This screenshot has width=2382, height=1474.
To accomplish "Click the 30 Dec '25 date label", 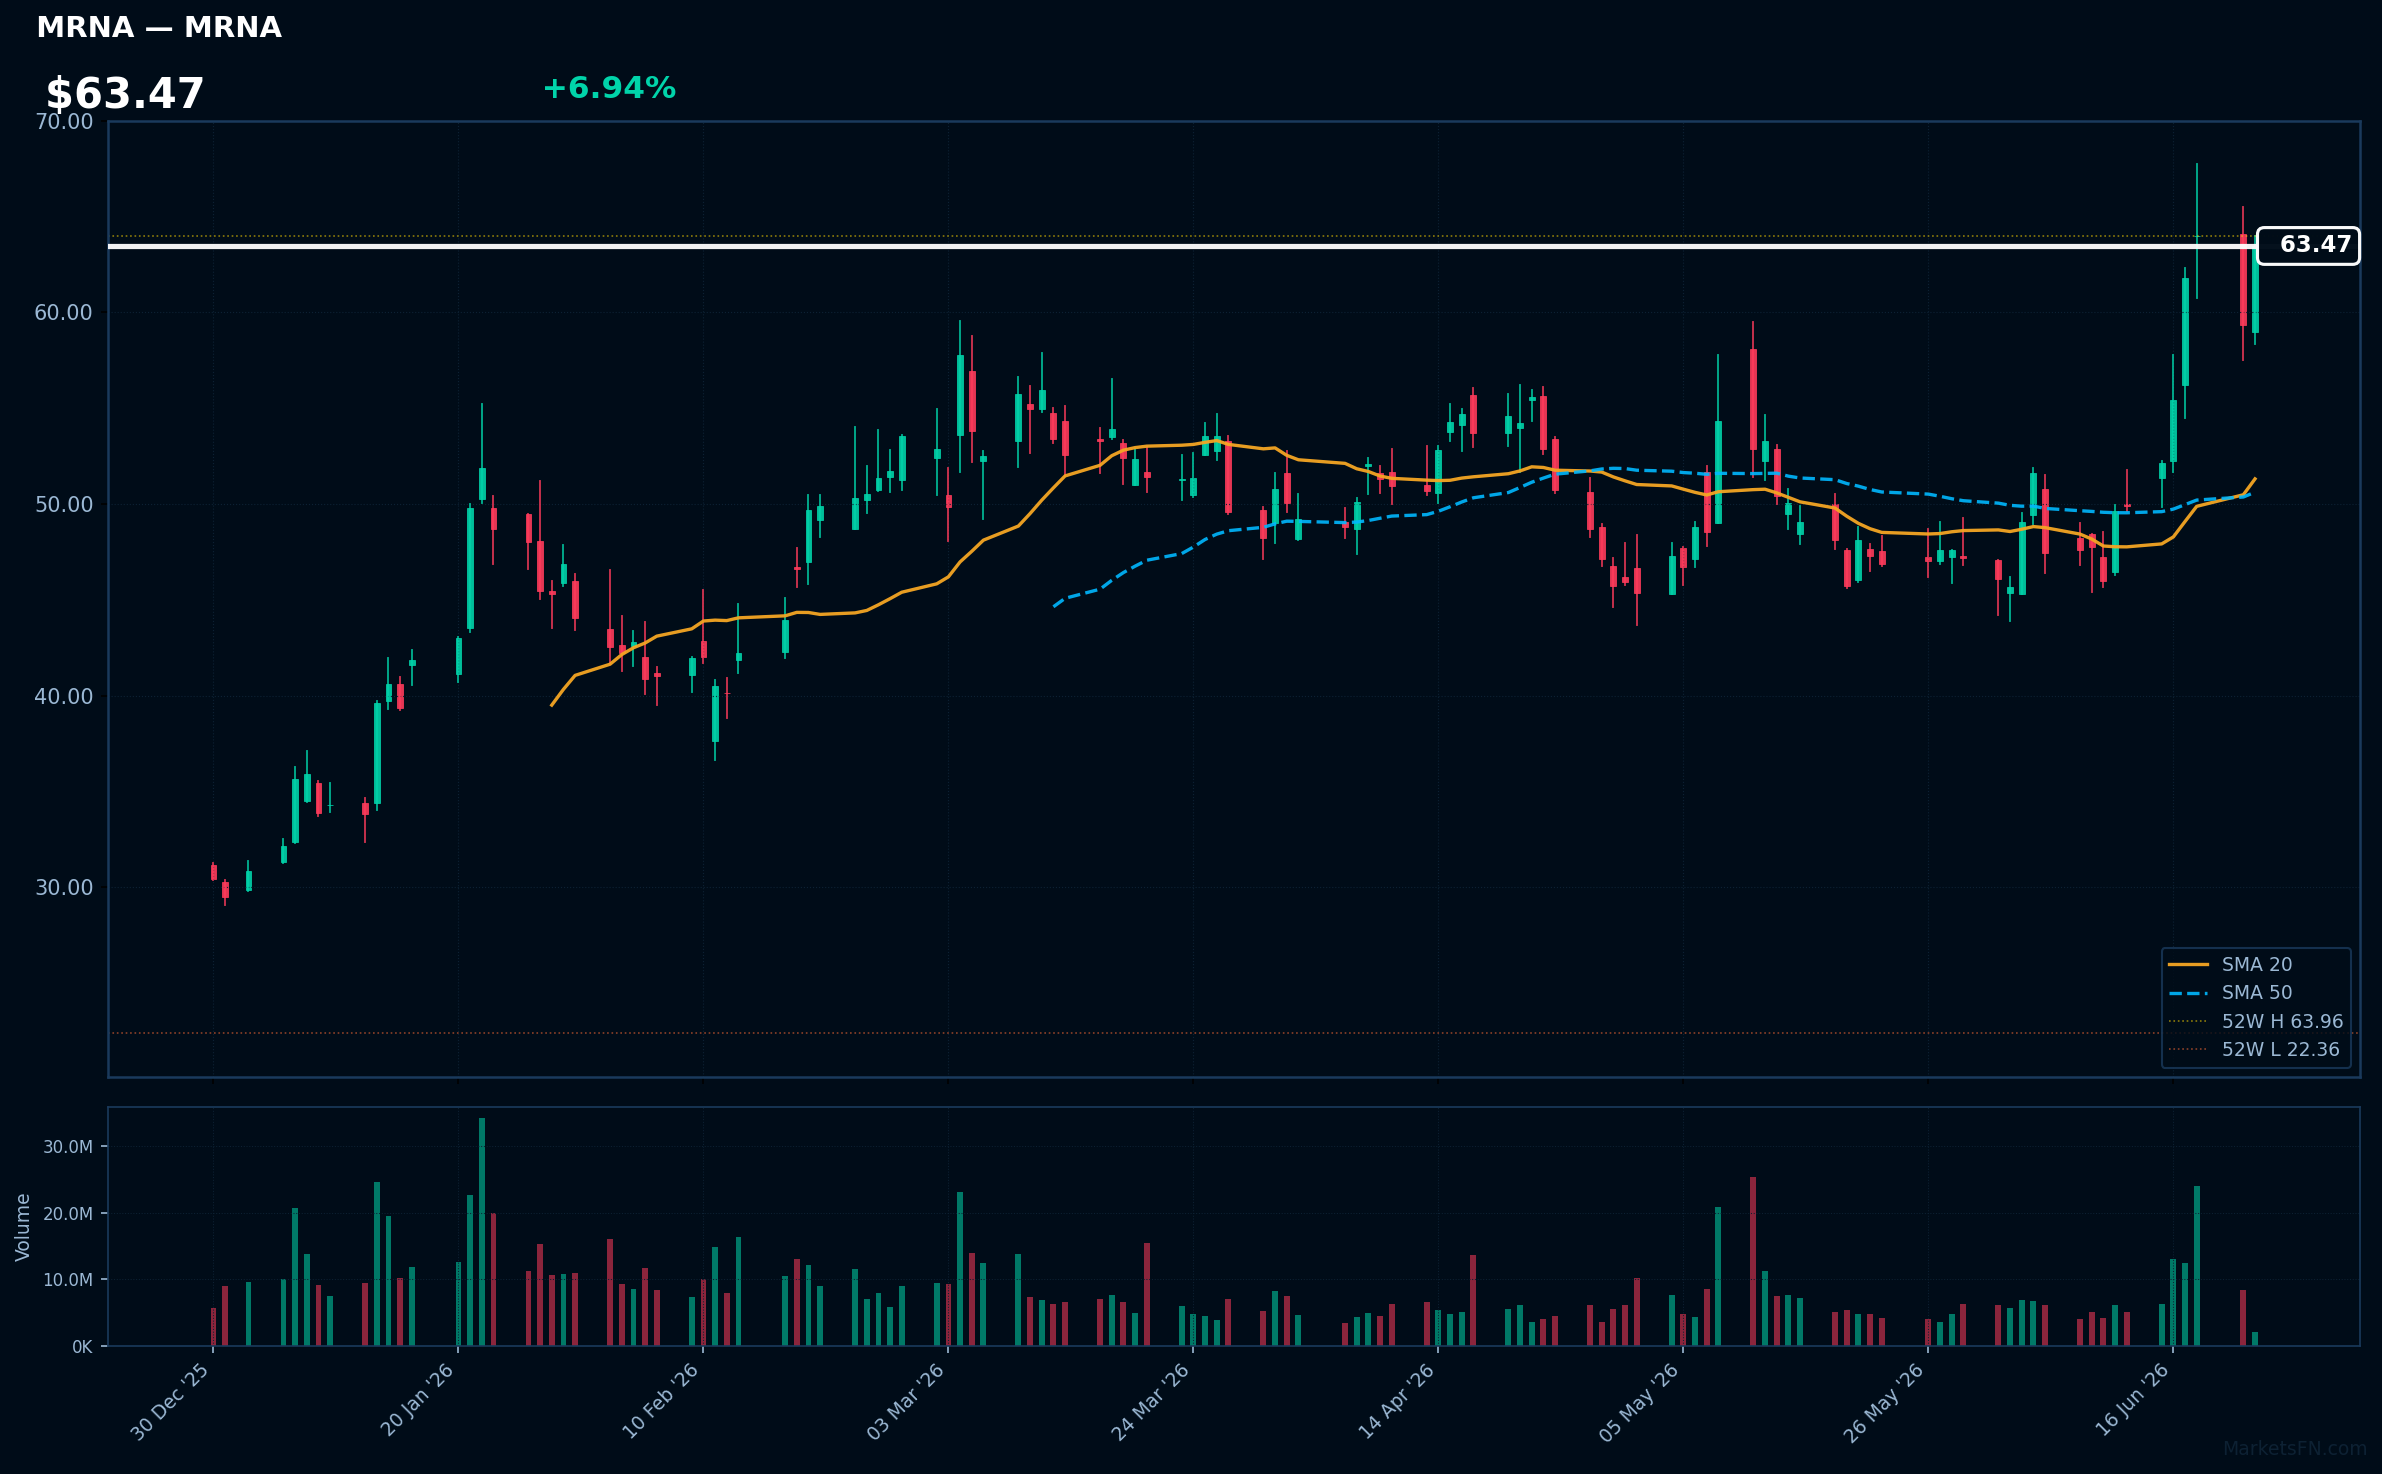I will [171, 1402].
